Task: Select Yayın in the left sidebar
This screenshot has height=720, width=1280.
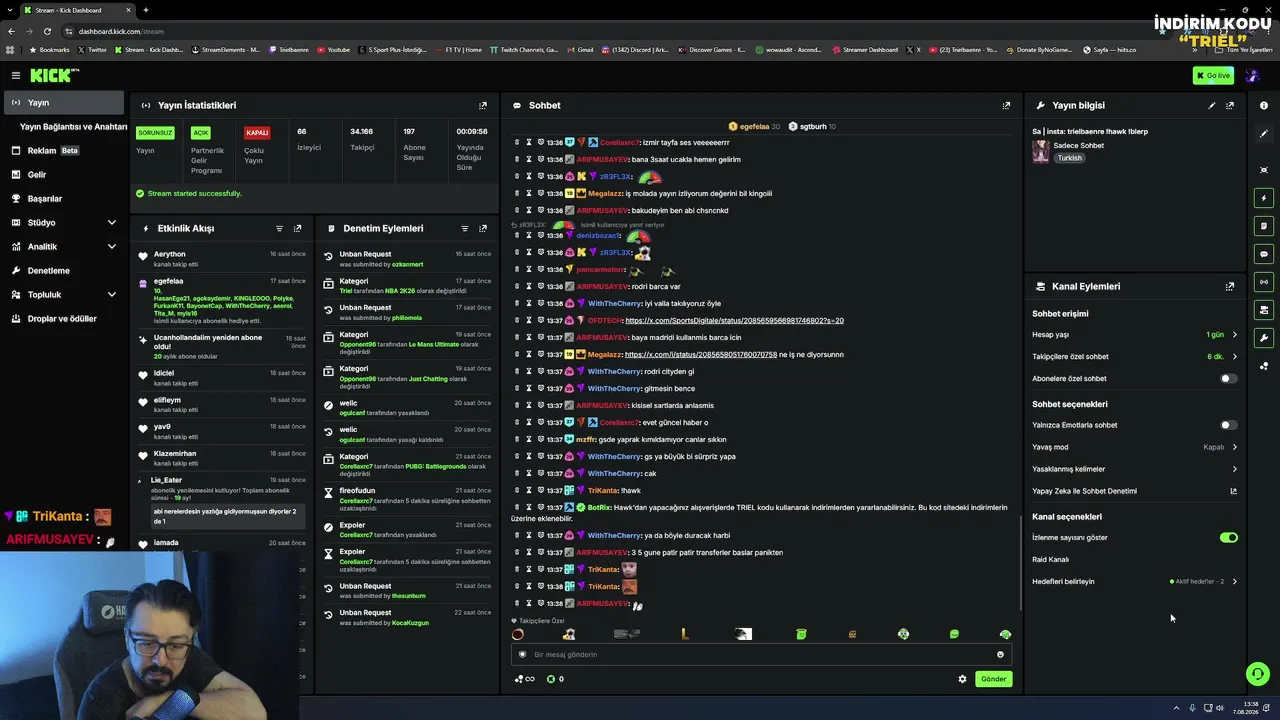Action: (x=64, y=103)
